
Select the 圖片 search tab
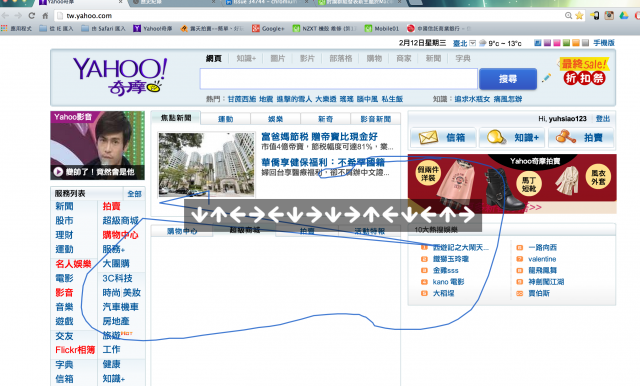tap(278, 58)
